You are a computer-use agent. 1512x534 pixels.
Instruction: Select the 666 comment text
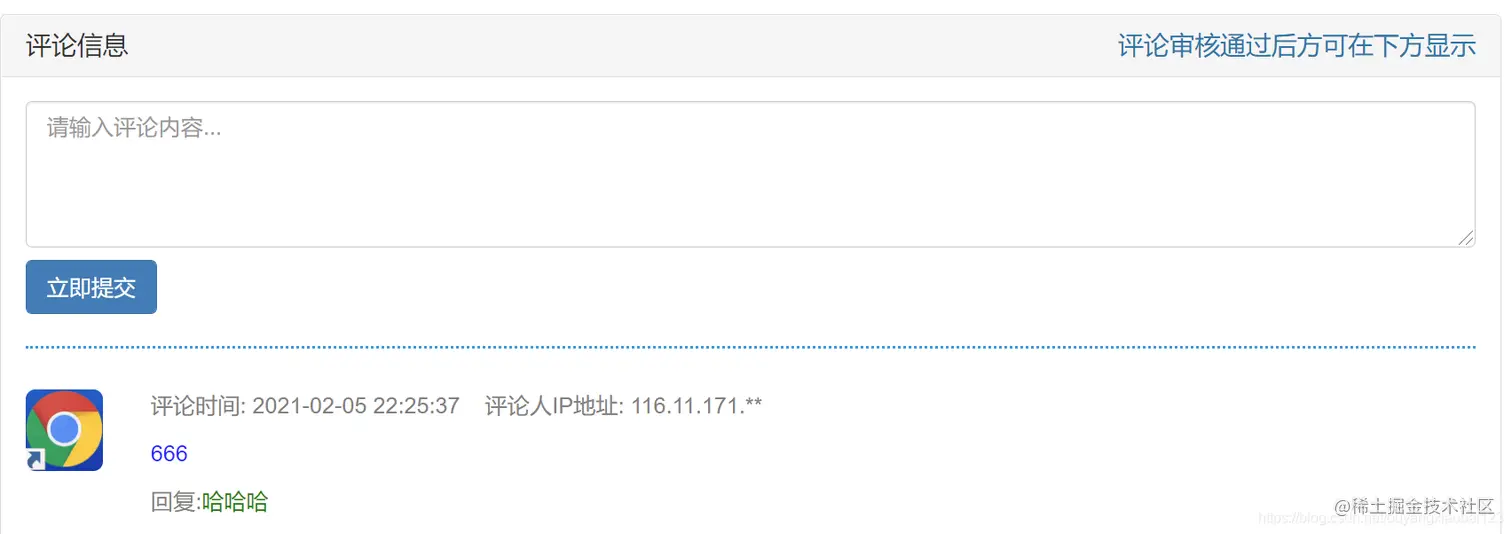coord(169,454)
